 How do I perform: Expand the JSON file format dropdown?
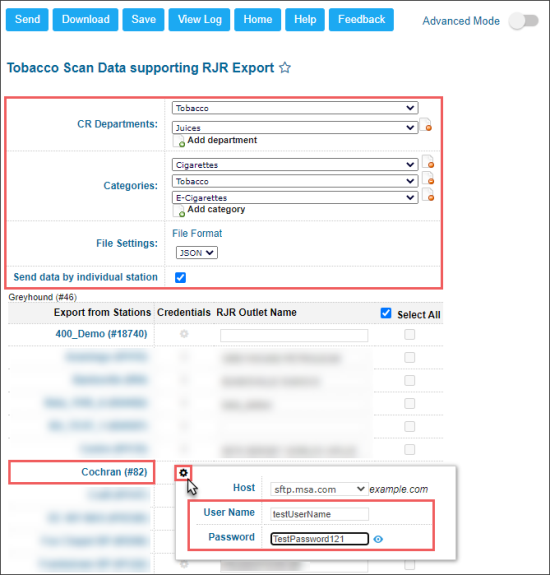coord(197,253)
